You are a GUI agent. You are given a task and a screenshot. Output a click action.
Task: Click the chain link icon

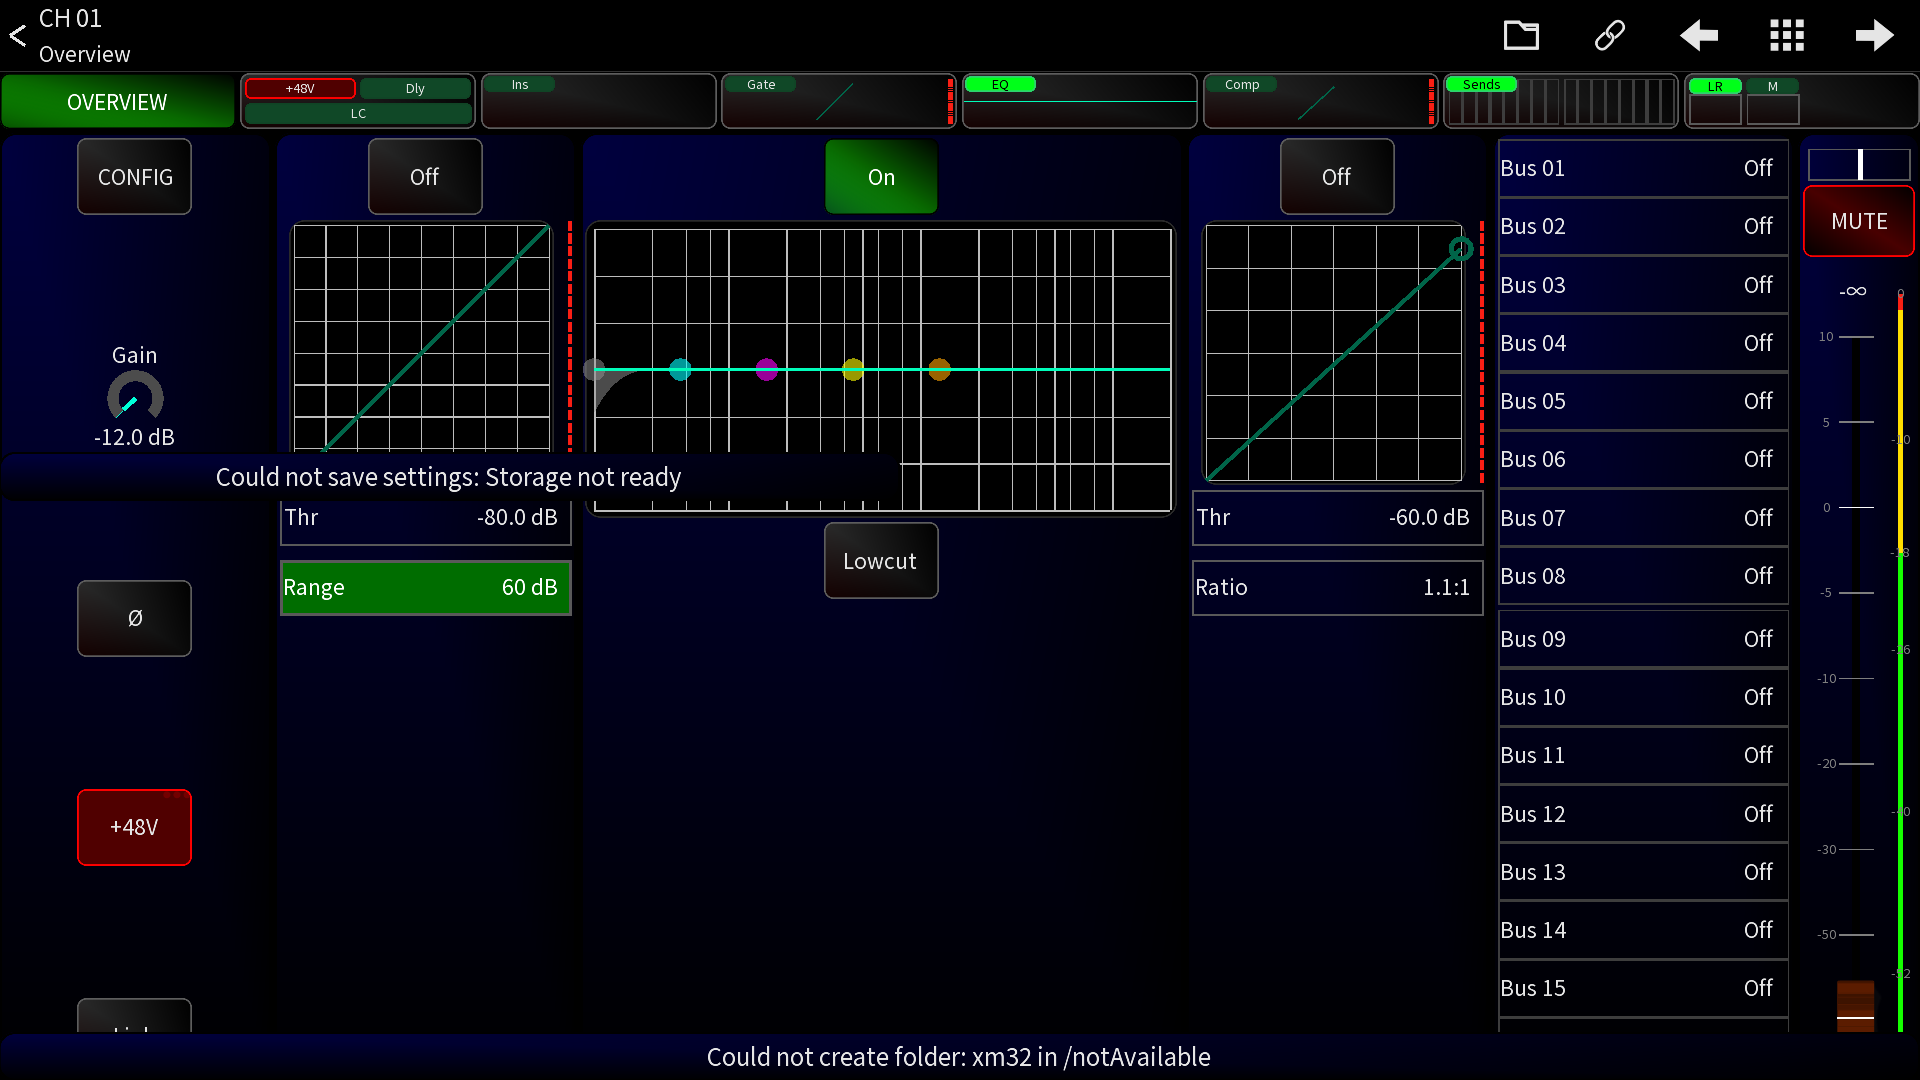point(1609,36)
